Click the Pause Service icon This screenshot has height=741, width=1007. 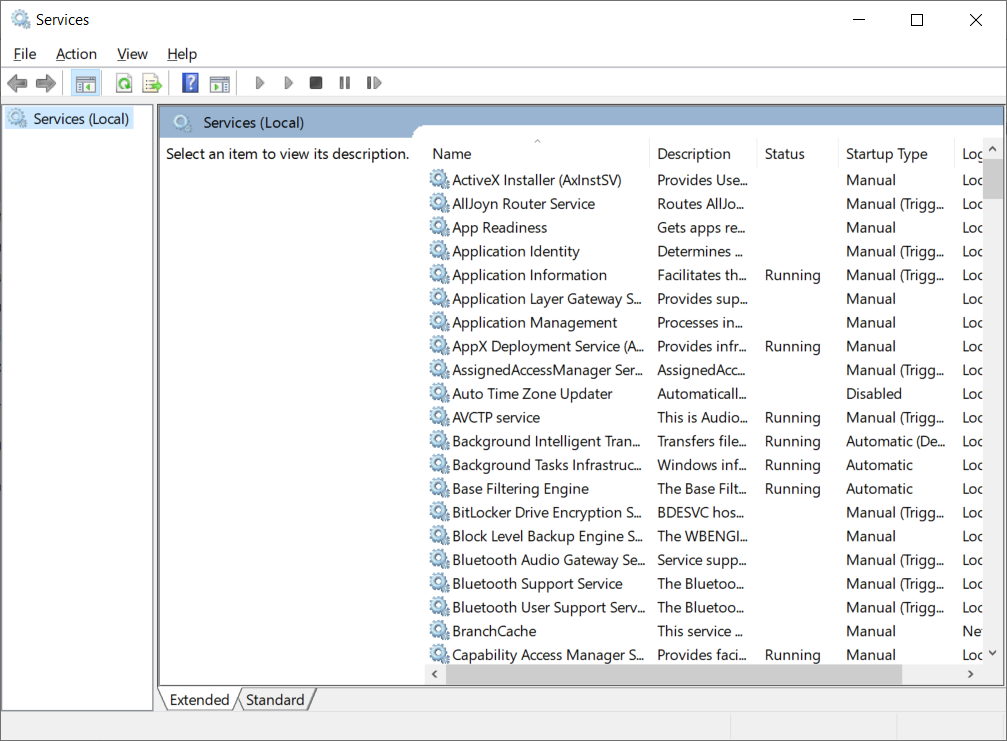(x=345, y=83)
